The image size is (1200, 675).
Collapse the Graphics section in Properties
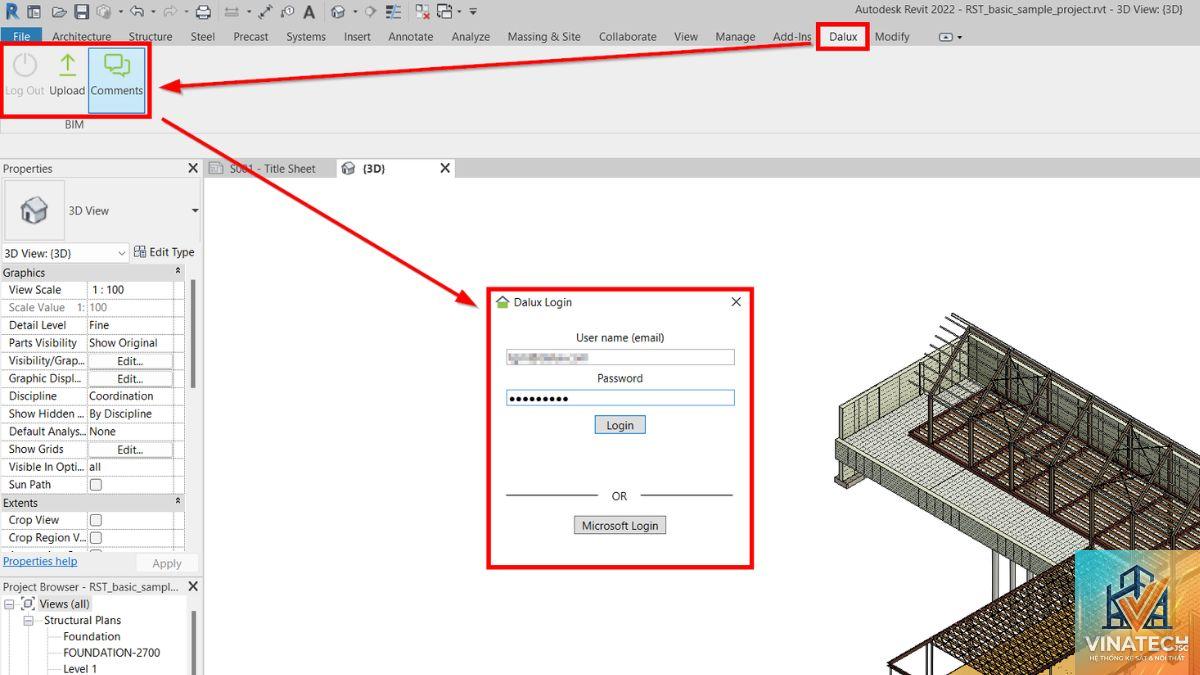click(x=178, y=272)
